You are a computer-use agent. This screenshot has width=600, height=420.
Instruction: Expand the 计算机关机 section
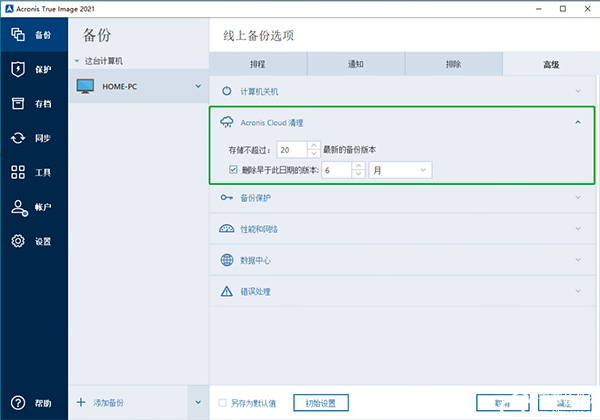(400, 90)
